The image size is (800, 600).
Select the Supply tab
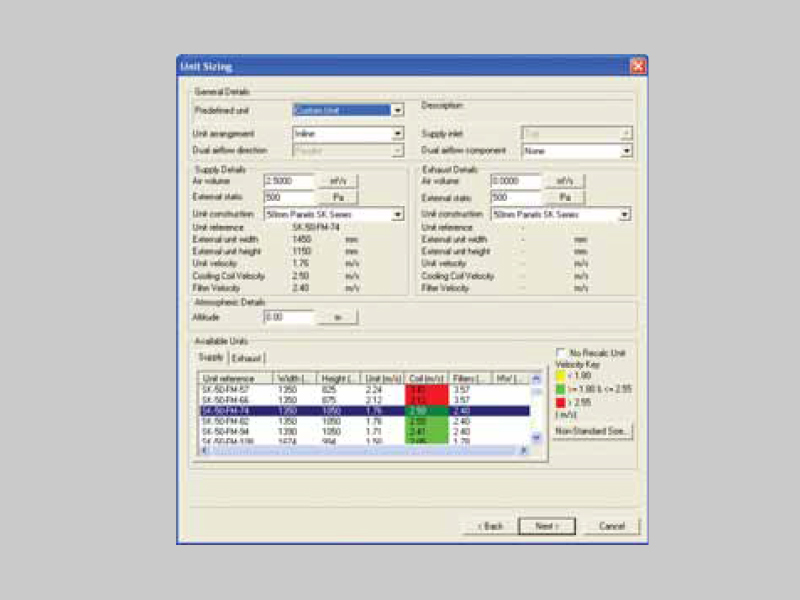click(211, 357)
